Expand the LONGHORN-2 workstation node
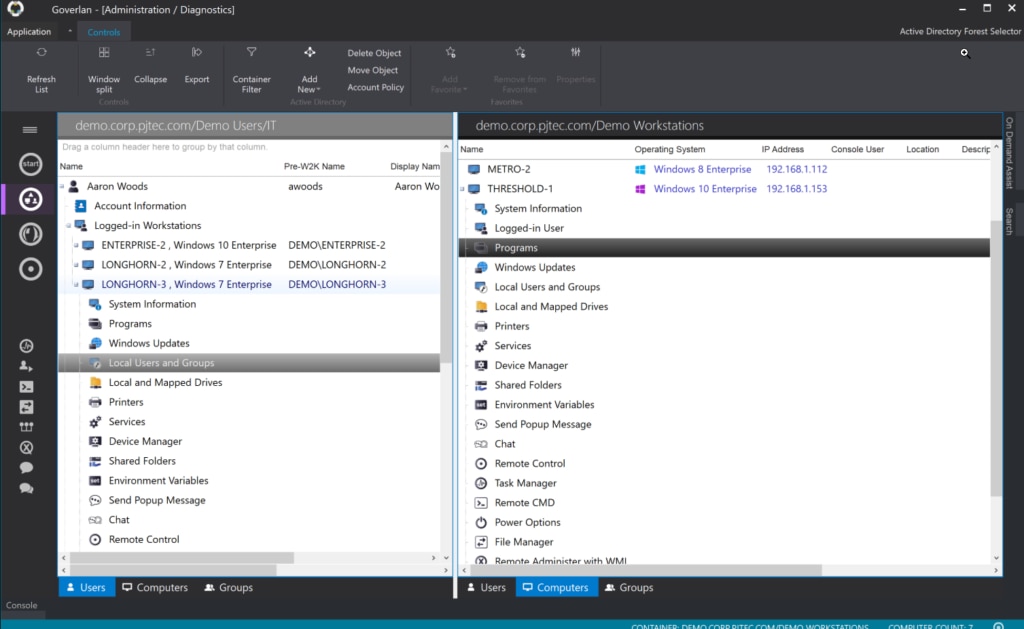 (x=76, y=265)
